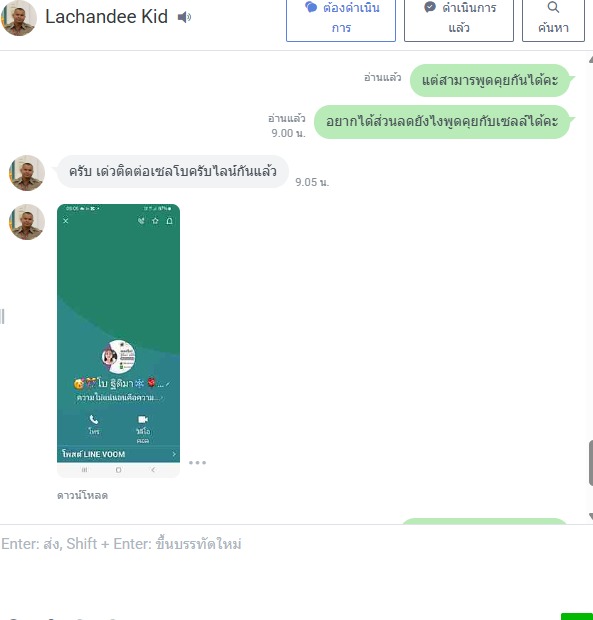Download the image via ดาวน์โหลด link
This screenshot has width=593, height=620.
[x=82, y=495]
